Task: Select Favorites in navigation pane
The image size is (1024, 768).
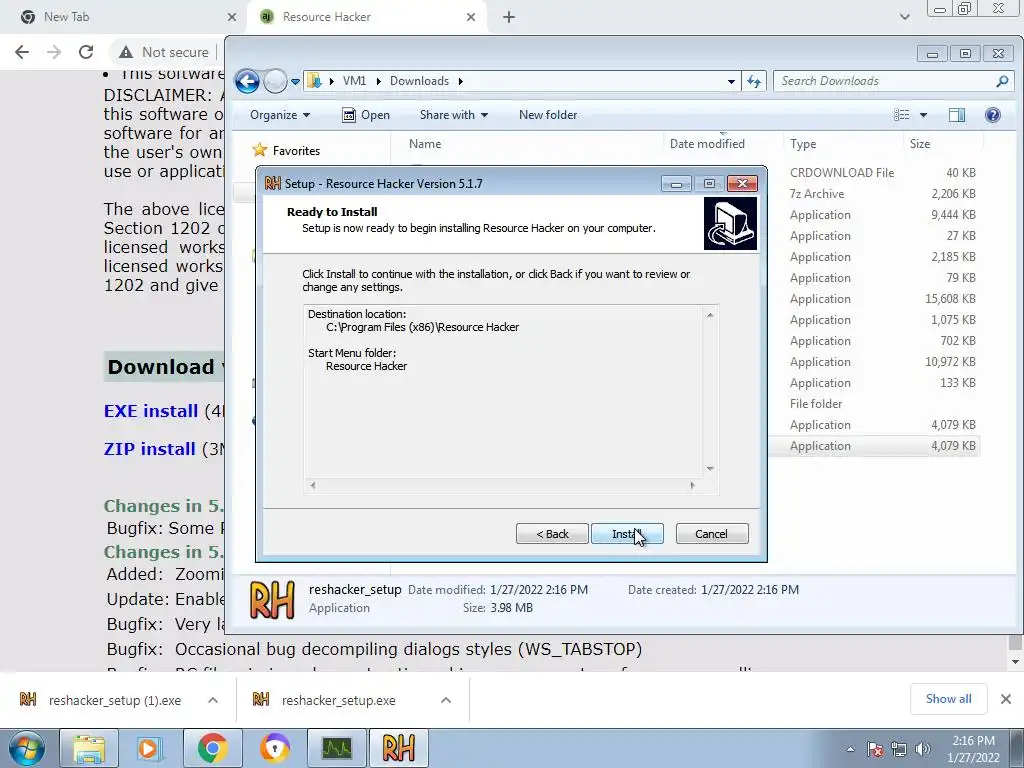Action: (287, 151)
